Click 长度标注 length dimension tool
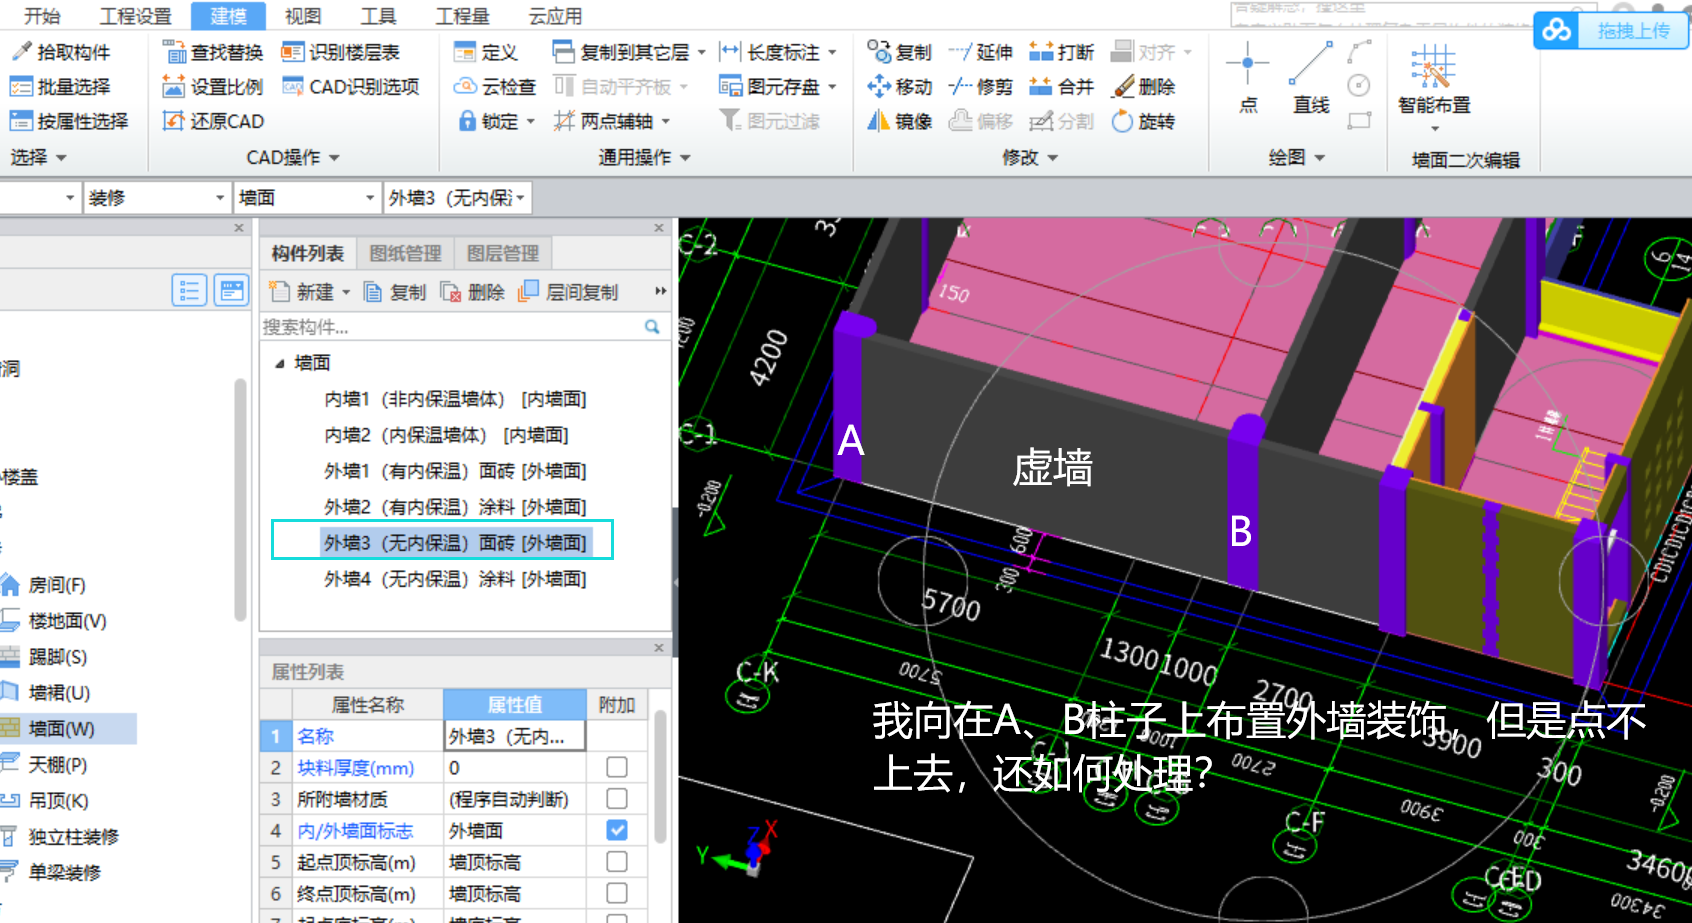Screen dimensions: 1692x923 [x=778, y=52]
